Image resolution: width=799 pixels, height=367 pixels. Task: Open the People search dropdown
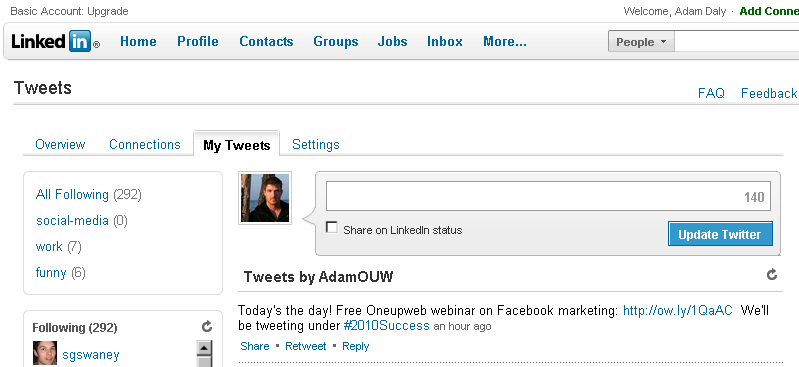(x=641, y=42)
